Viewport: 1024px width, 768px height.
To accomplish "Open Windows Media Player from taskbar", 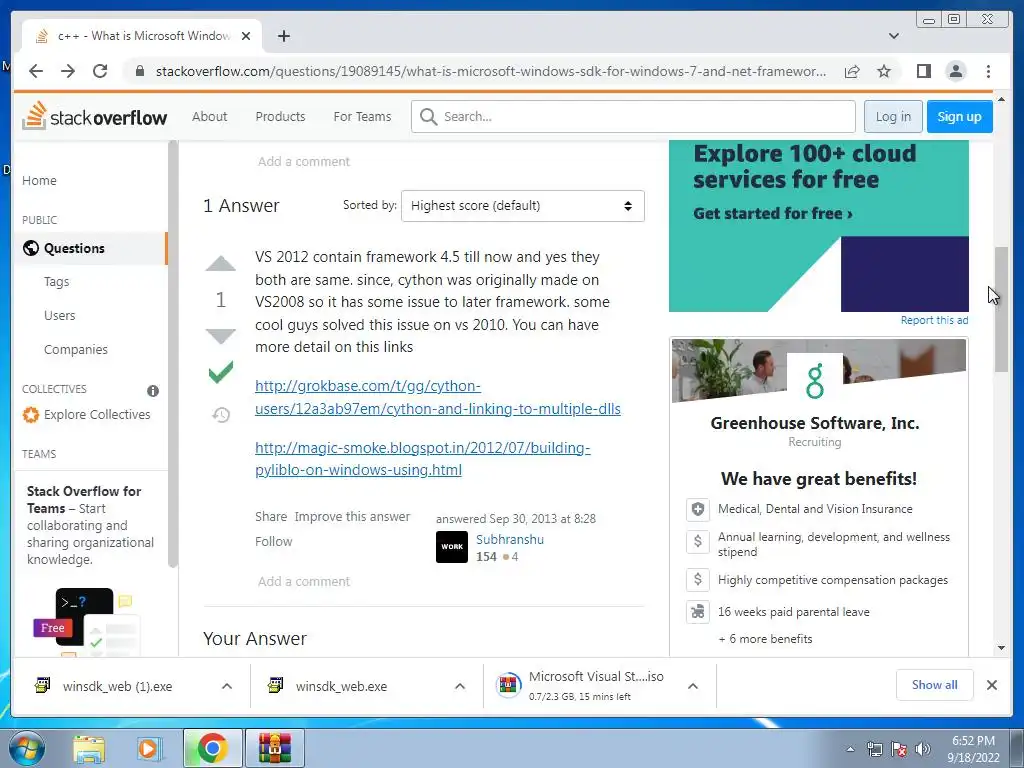I will tap(150, 748).
